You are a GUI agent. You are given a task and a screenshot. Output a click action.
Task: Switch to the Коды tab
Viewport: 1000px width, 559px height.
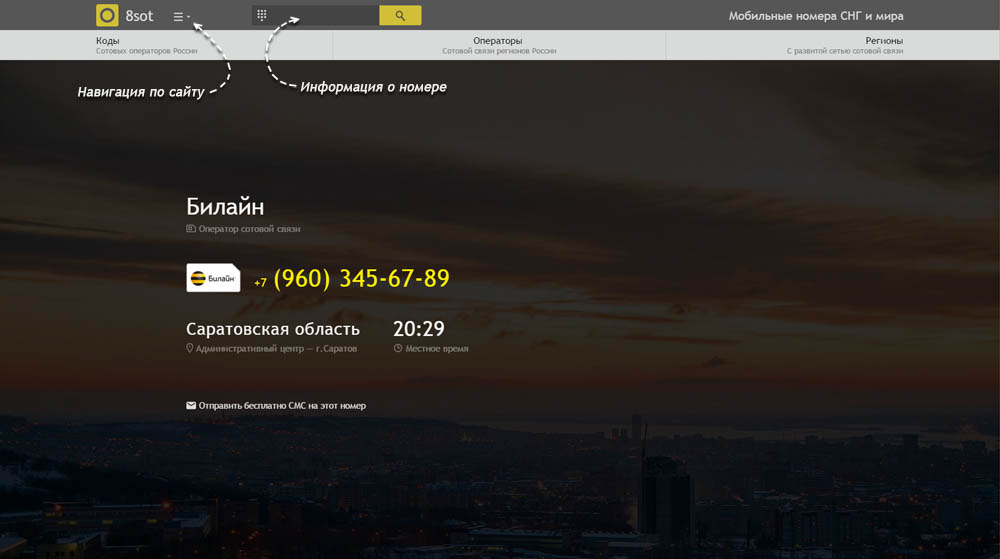166,45
